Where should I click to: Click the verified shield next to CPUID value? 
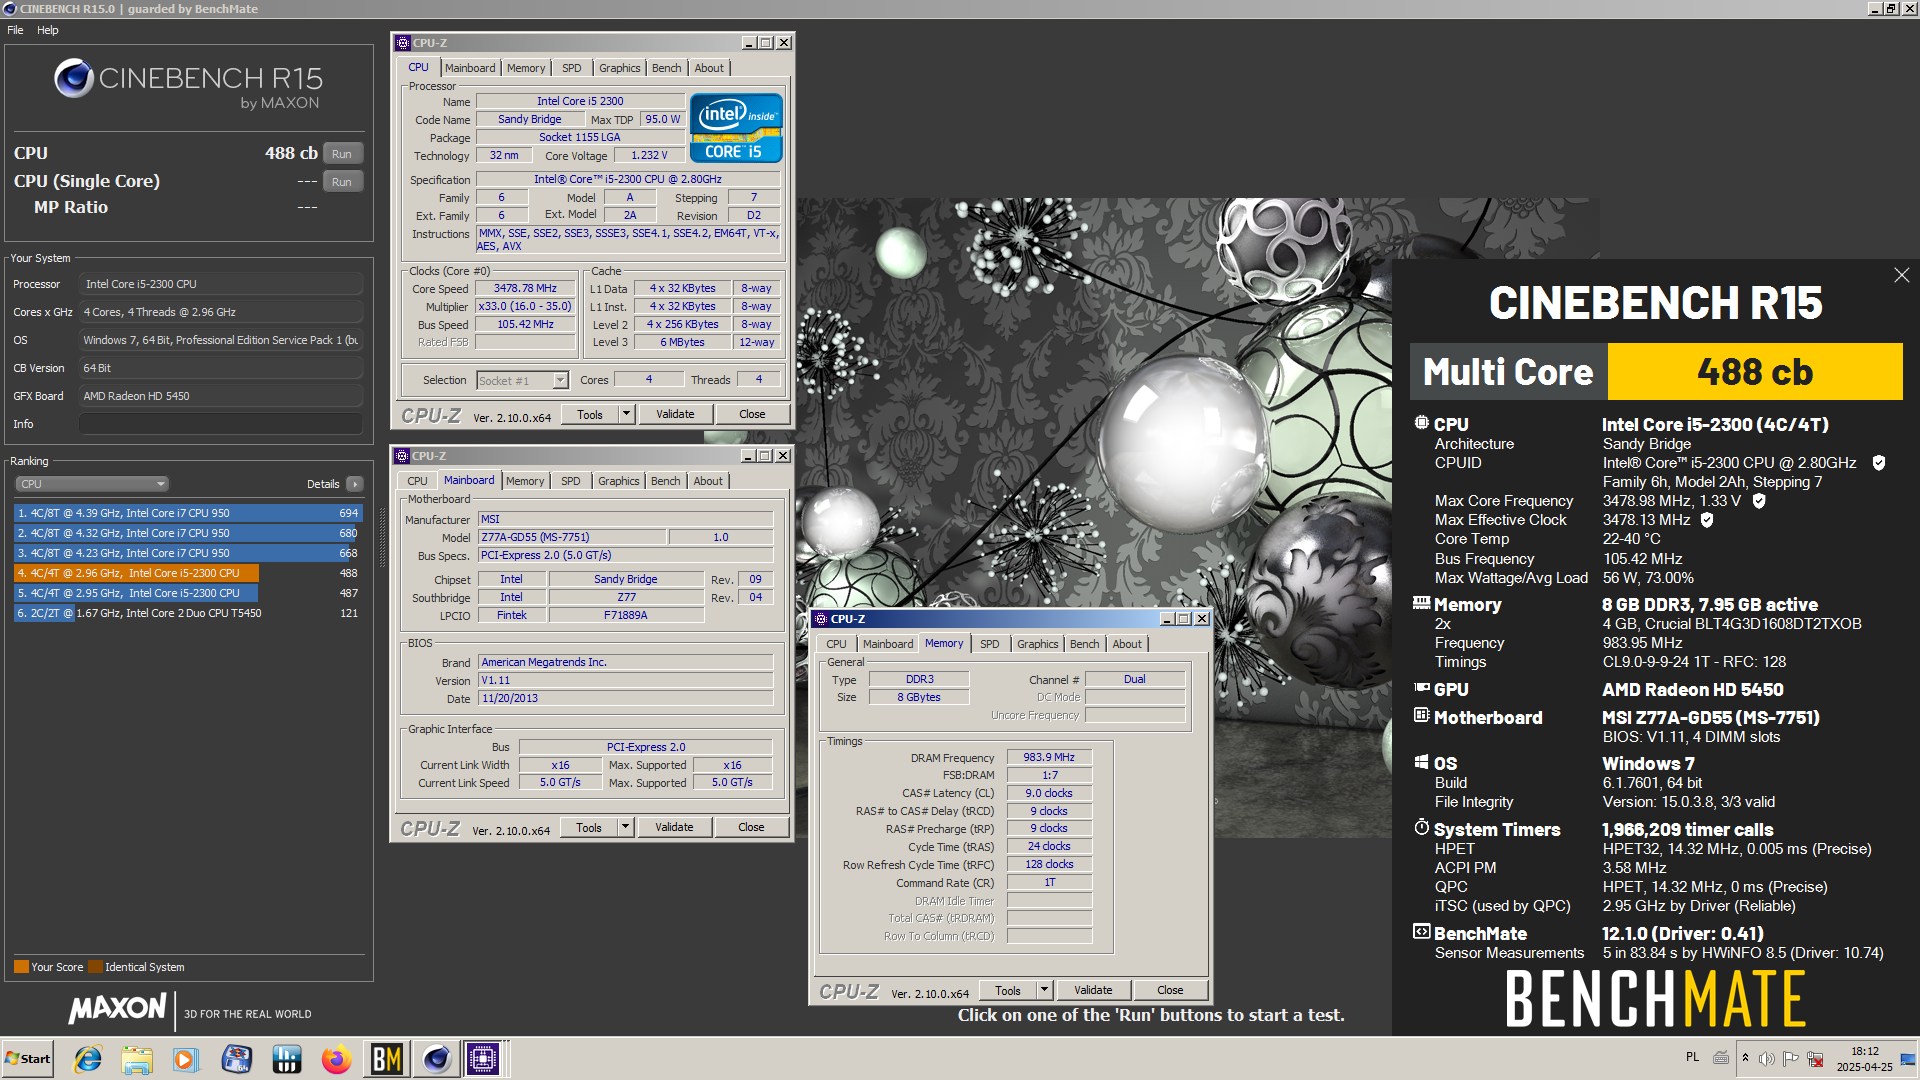1878,463
